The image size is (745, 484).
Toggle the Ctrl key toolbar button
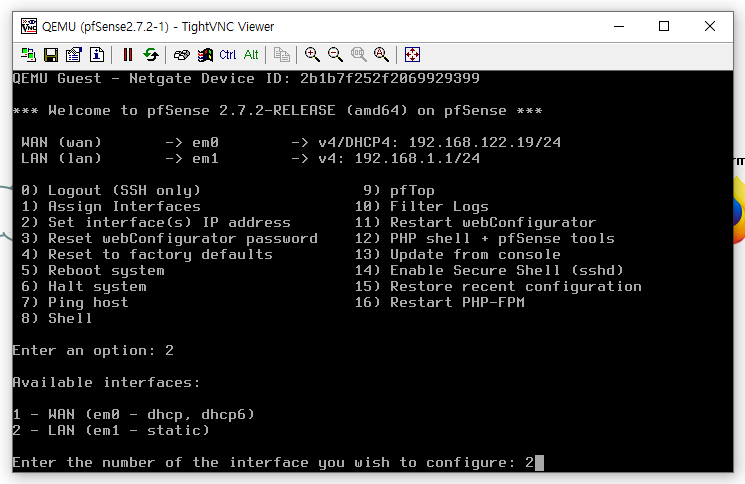(228, 55)
